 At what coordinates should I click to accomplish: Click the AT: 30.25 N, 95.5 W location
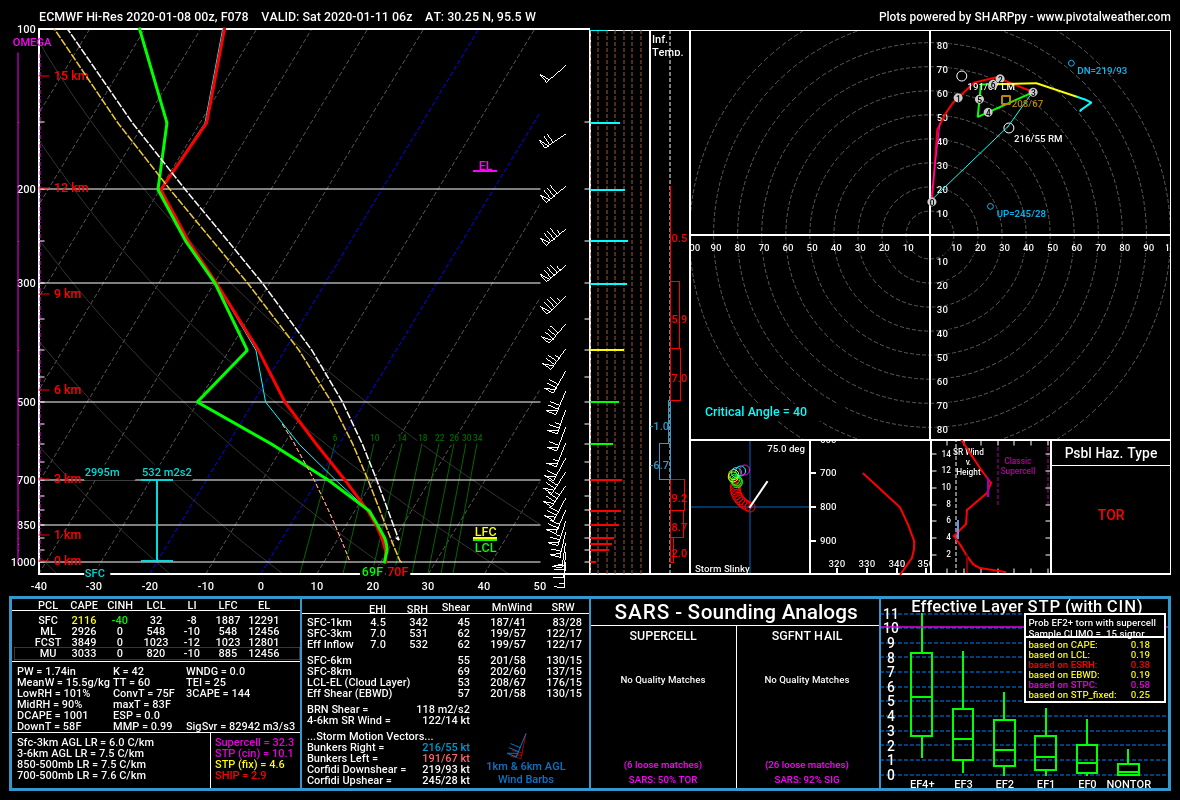coord(480,17)
